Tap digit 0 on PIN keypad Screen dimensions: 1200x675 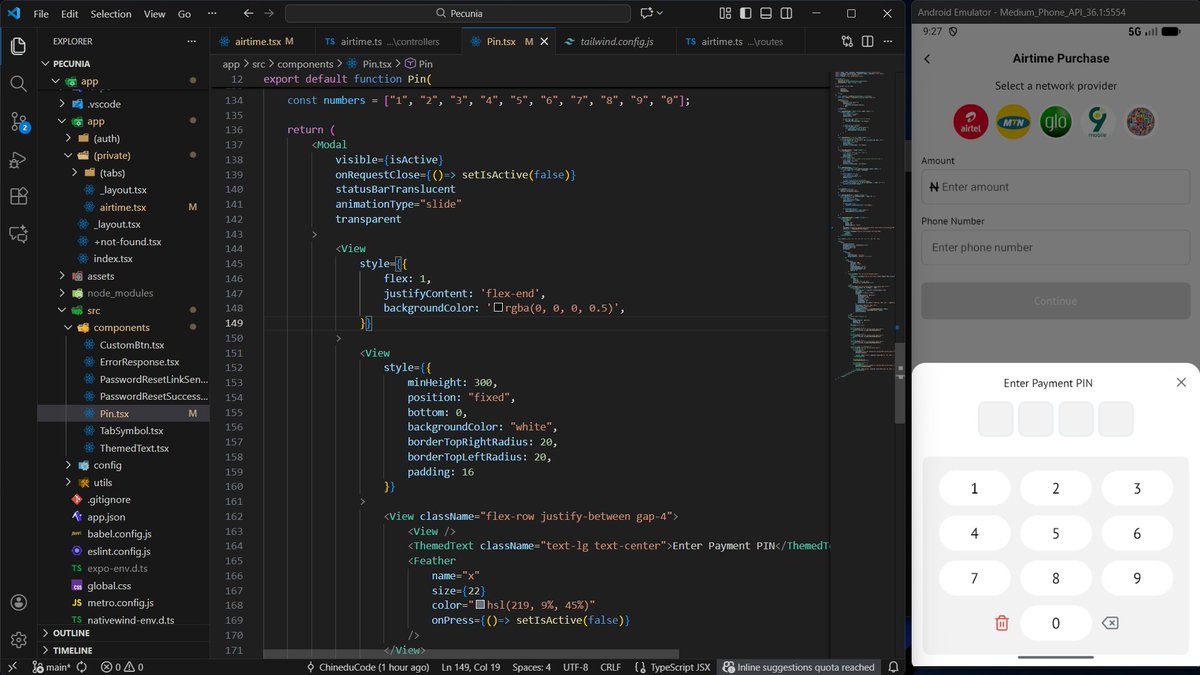coord(1056,623)
